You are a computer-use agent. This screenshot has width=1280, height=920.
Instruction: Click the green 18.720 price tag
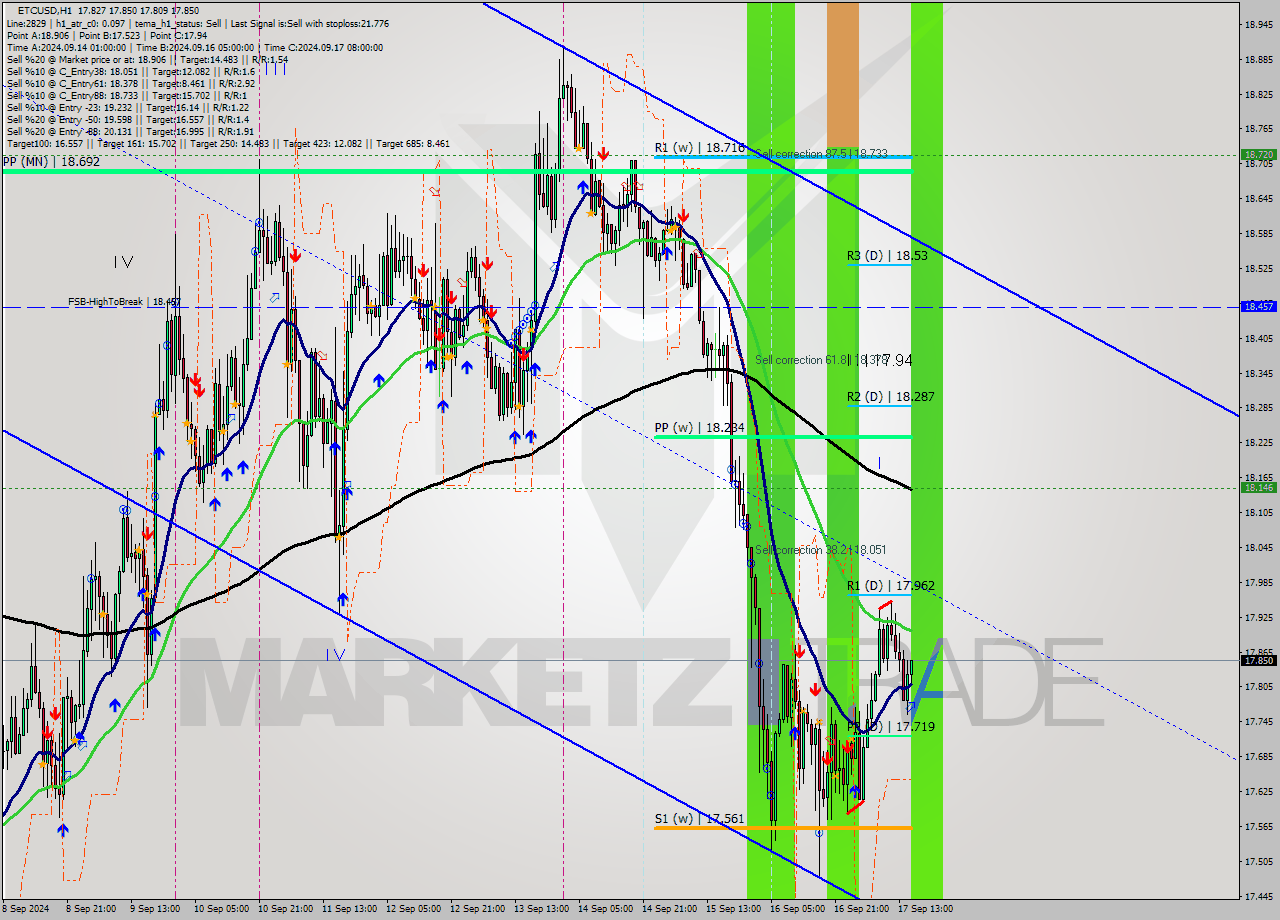(1258, 155)
